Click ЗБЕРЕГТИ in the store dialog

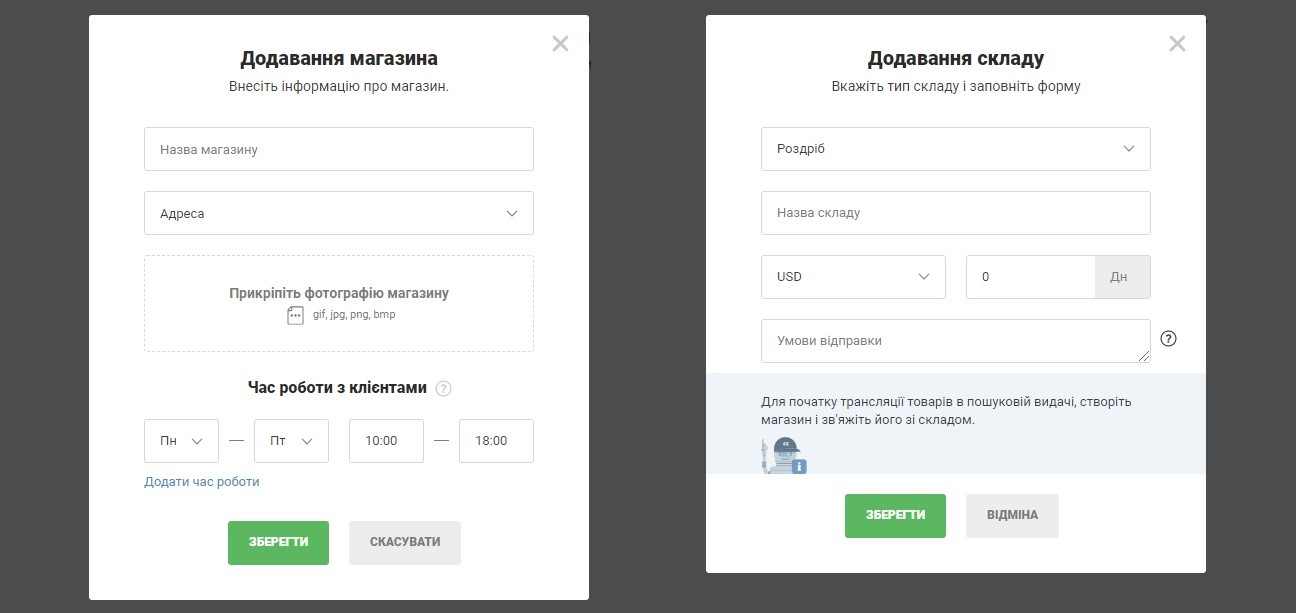(278, 542)
